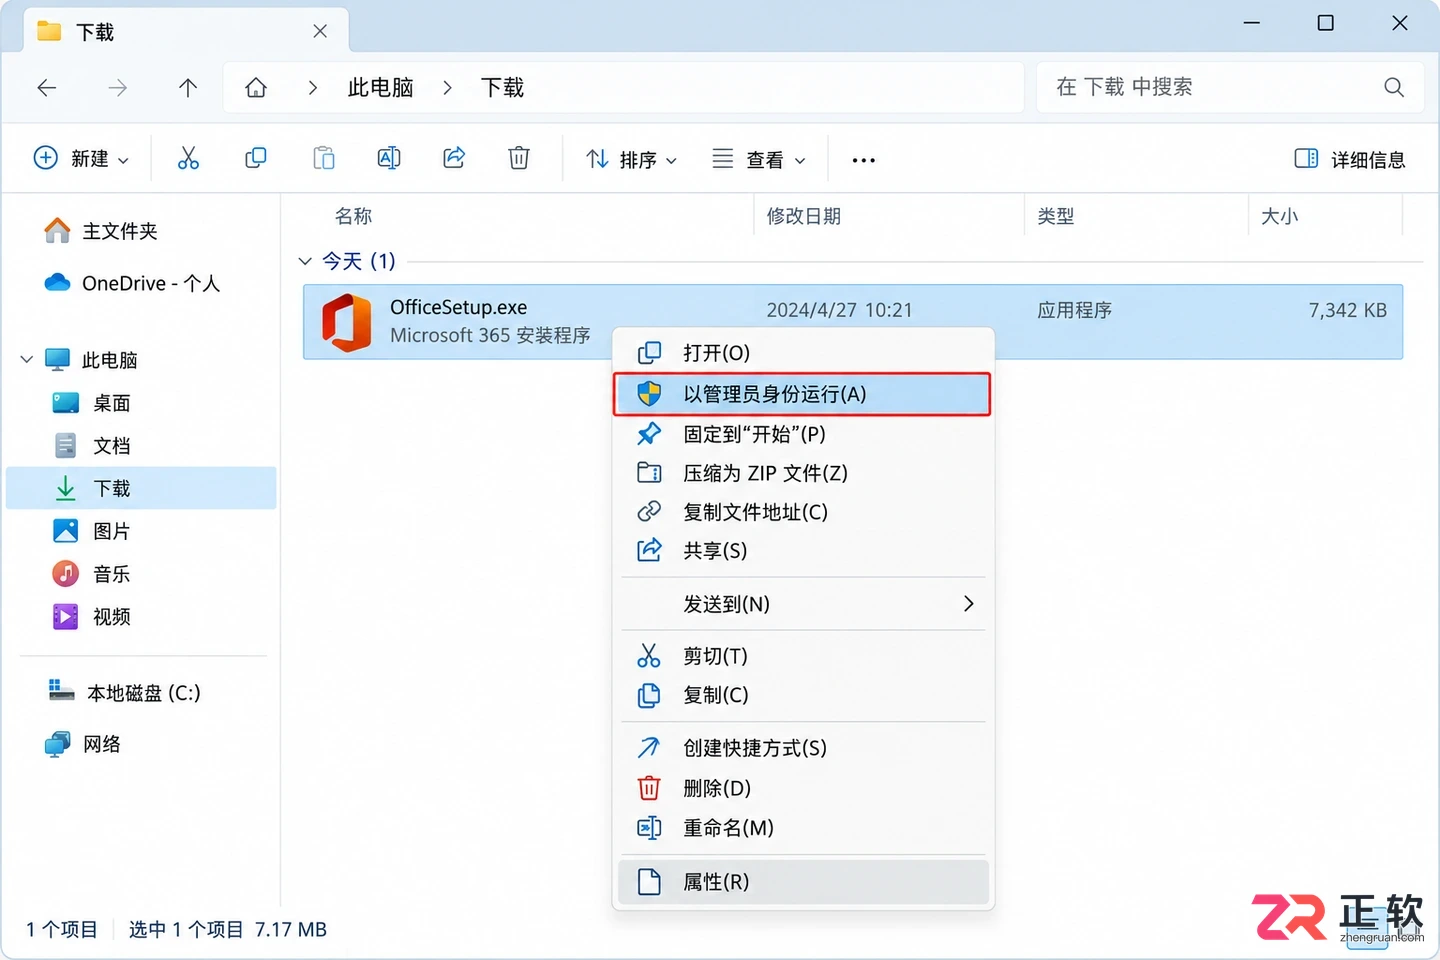This screenshot has height=960, width=1440.
Task: Expand the 发送到(N) submenu
Action: pos(803,604)
